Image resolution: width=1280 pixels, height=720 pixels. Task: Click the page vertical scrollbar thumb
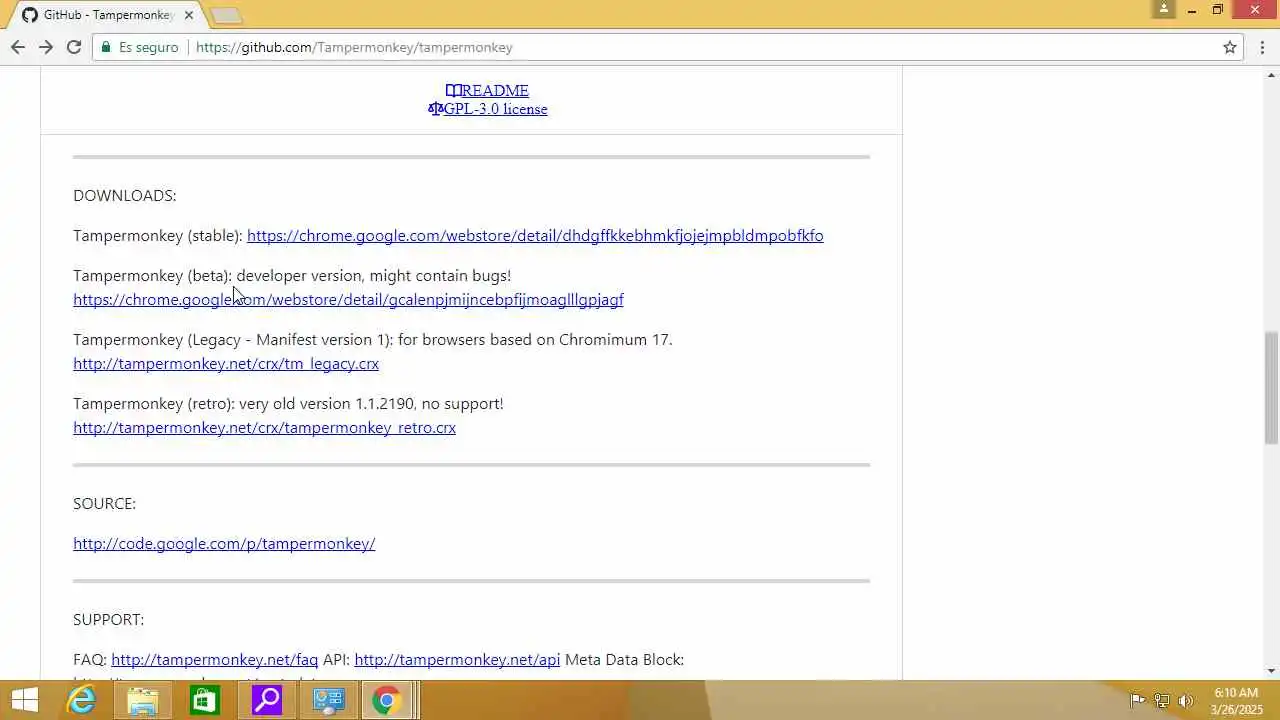tap(1271, 387)
